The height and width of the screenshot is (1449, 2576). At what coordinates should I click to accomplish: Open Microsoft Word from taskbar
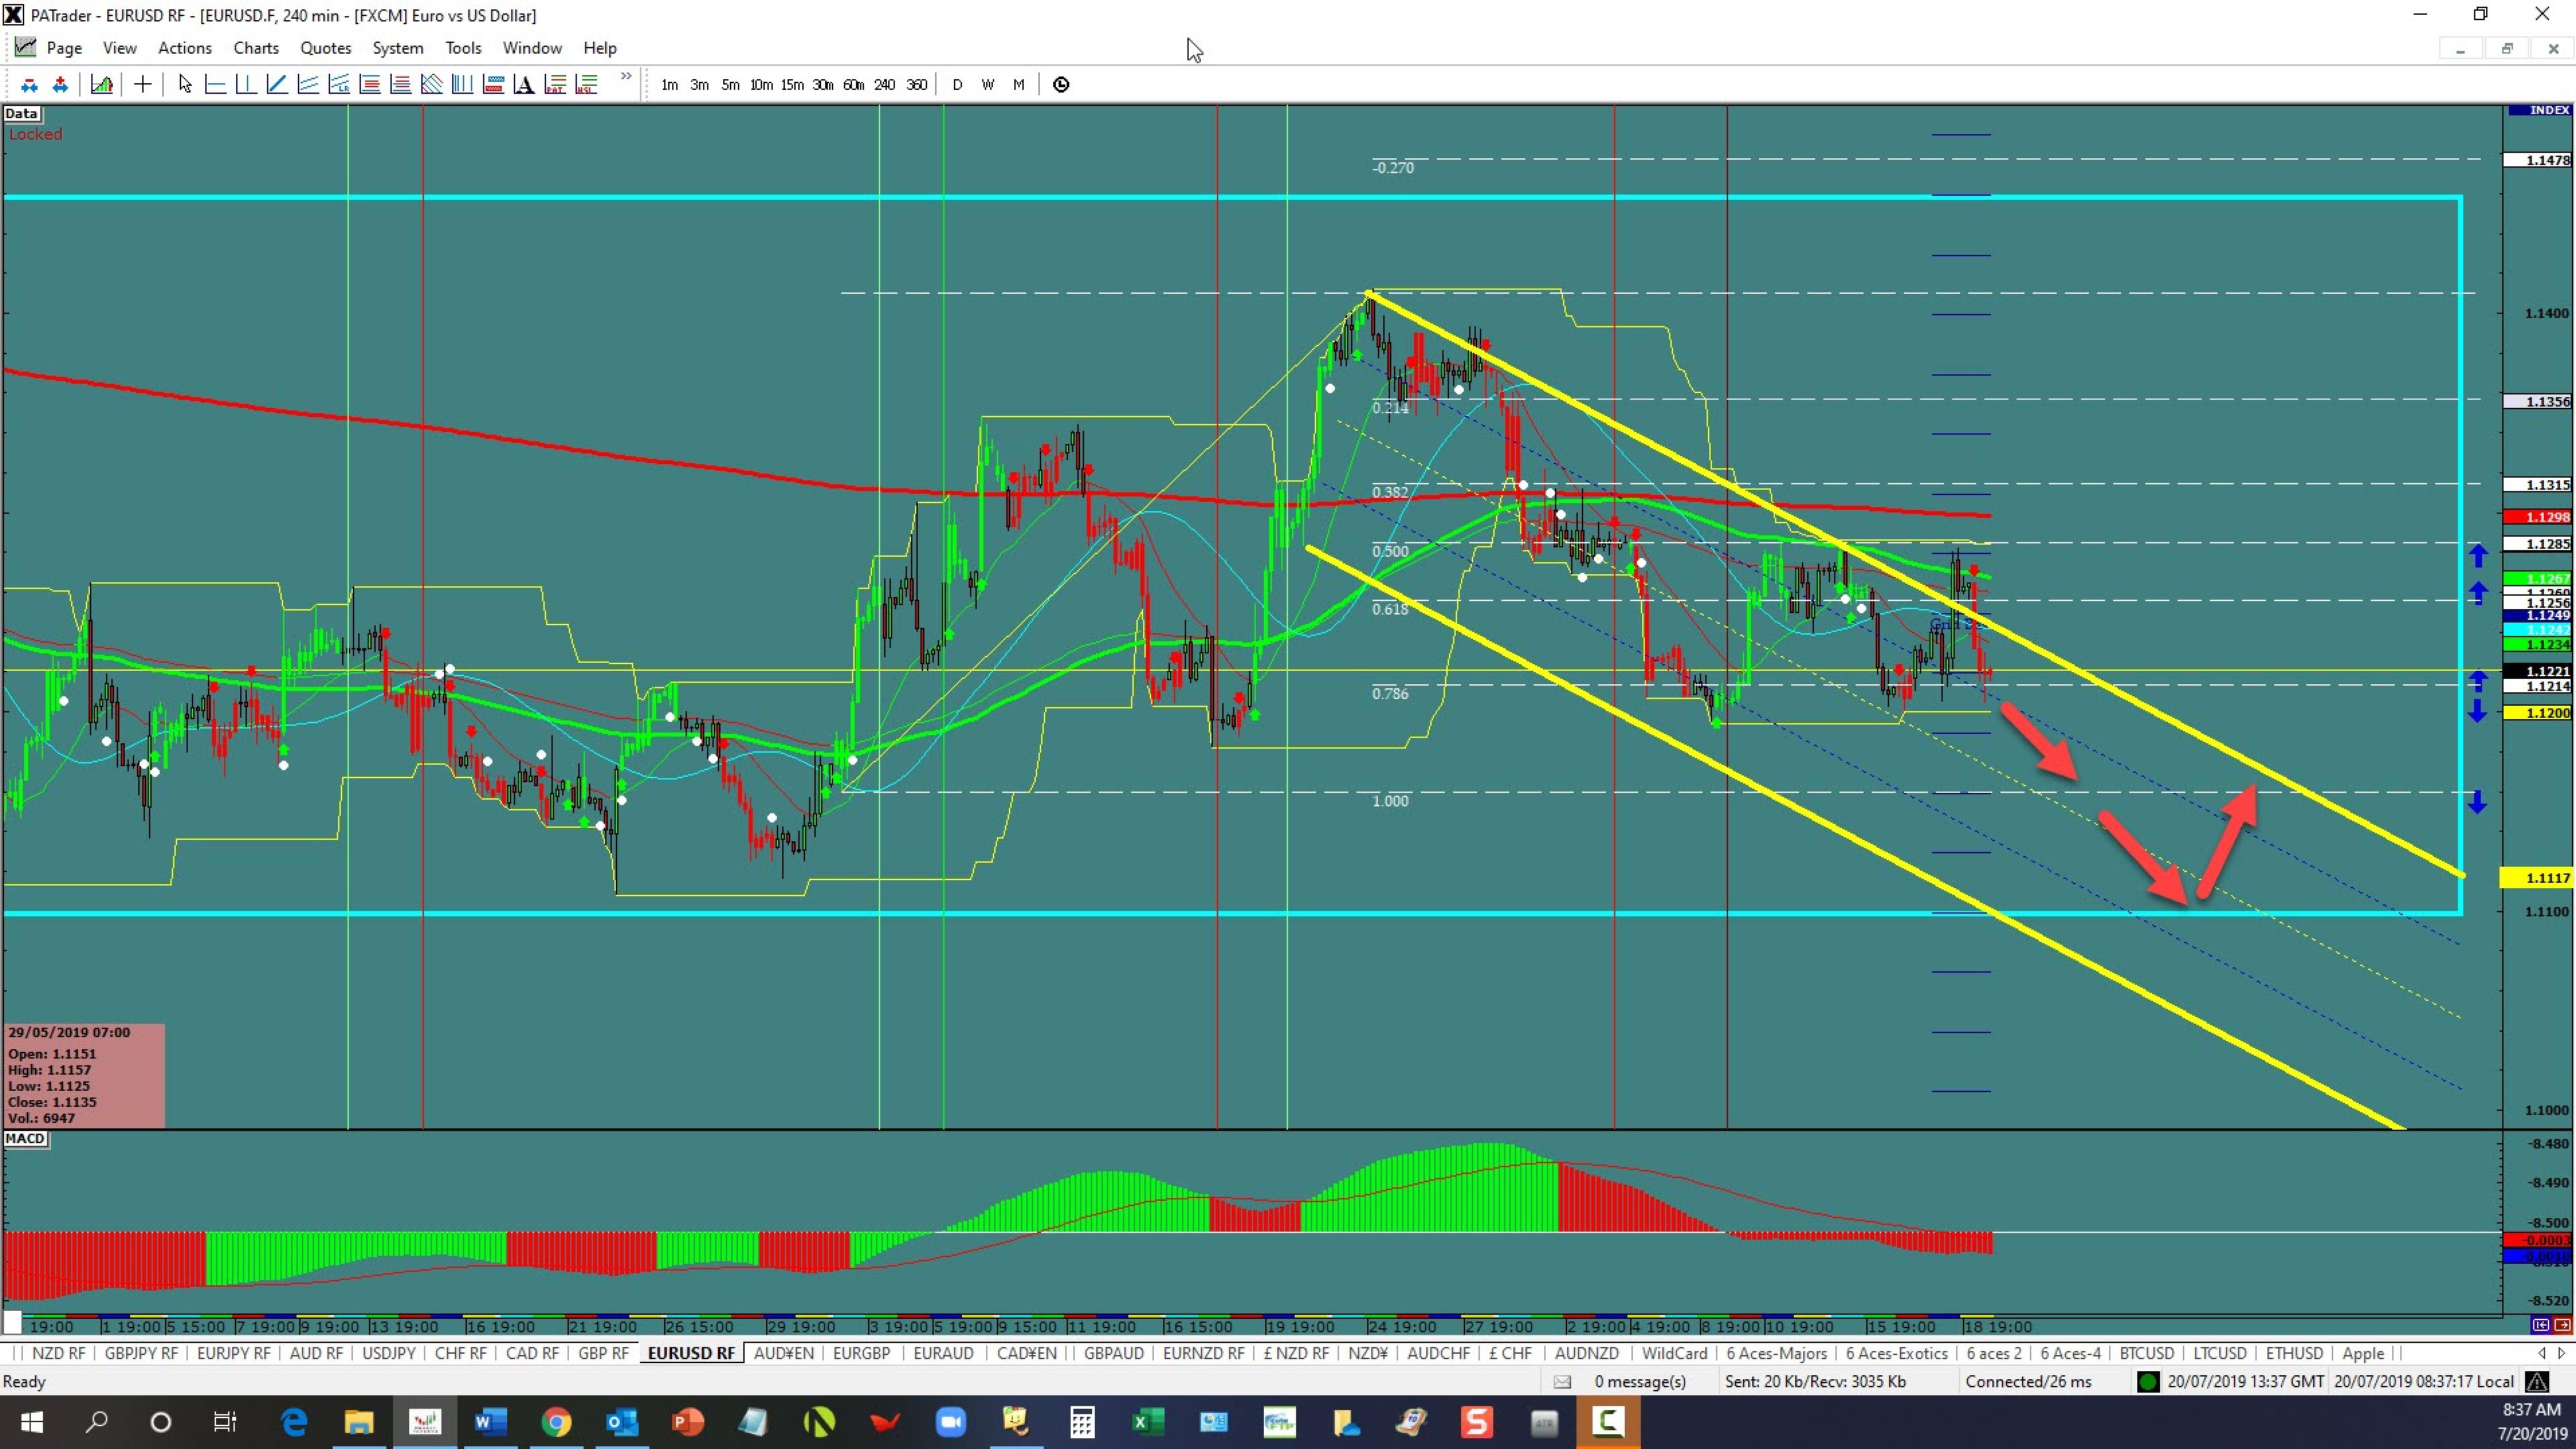pos(490,1421)
